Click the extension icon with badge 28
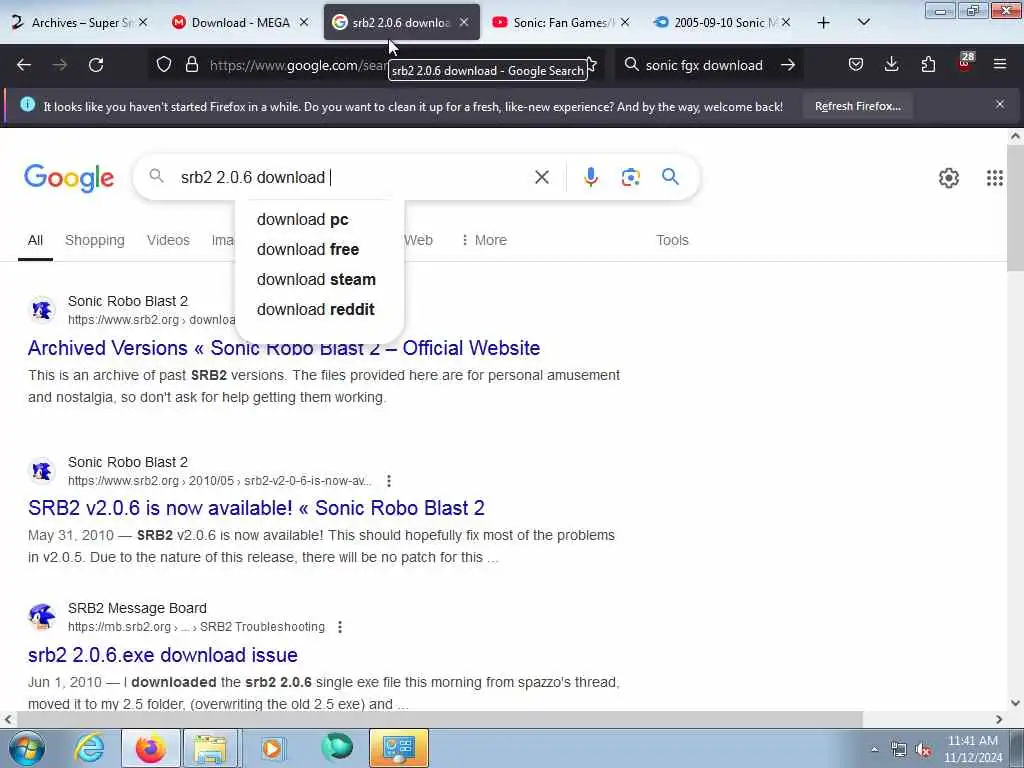Image resolution: width=1024 pixels, height=768 pixels. tap(965, 63)
